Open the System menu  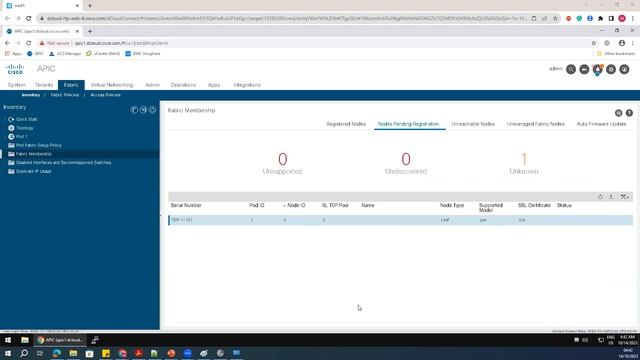[17, 85]
